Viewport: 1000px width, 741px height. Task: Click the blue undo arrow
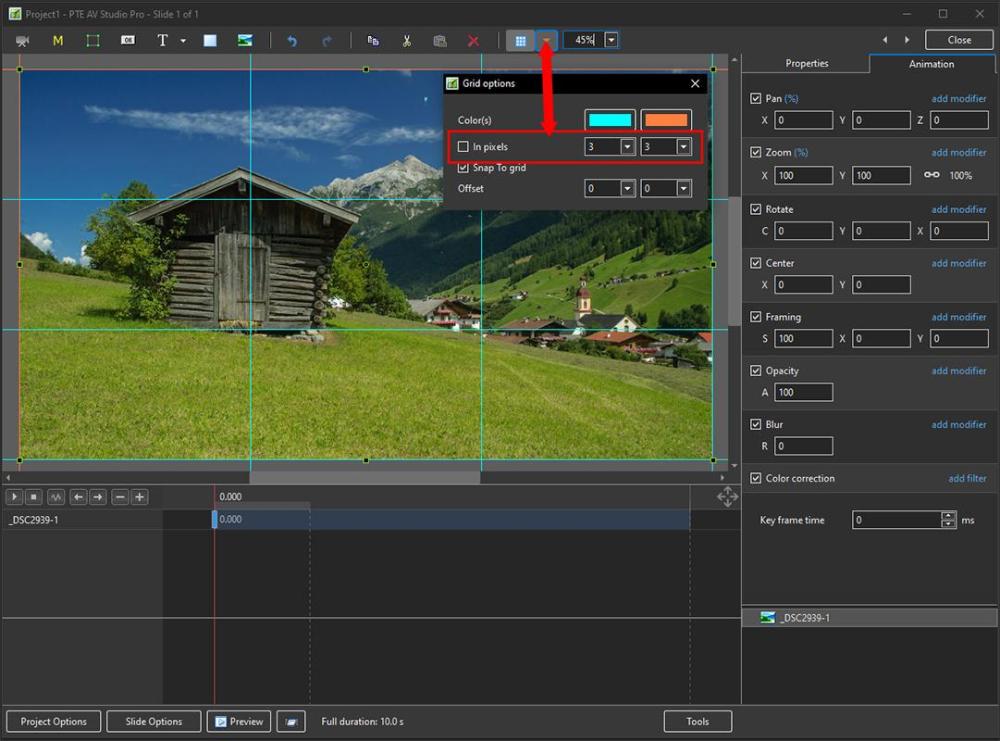[x=292, y=40]
